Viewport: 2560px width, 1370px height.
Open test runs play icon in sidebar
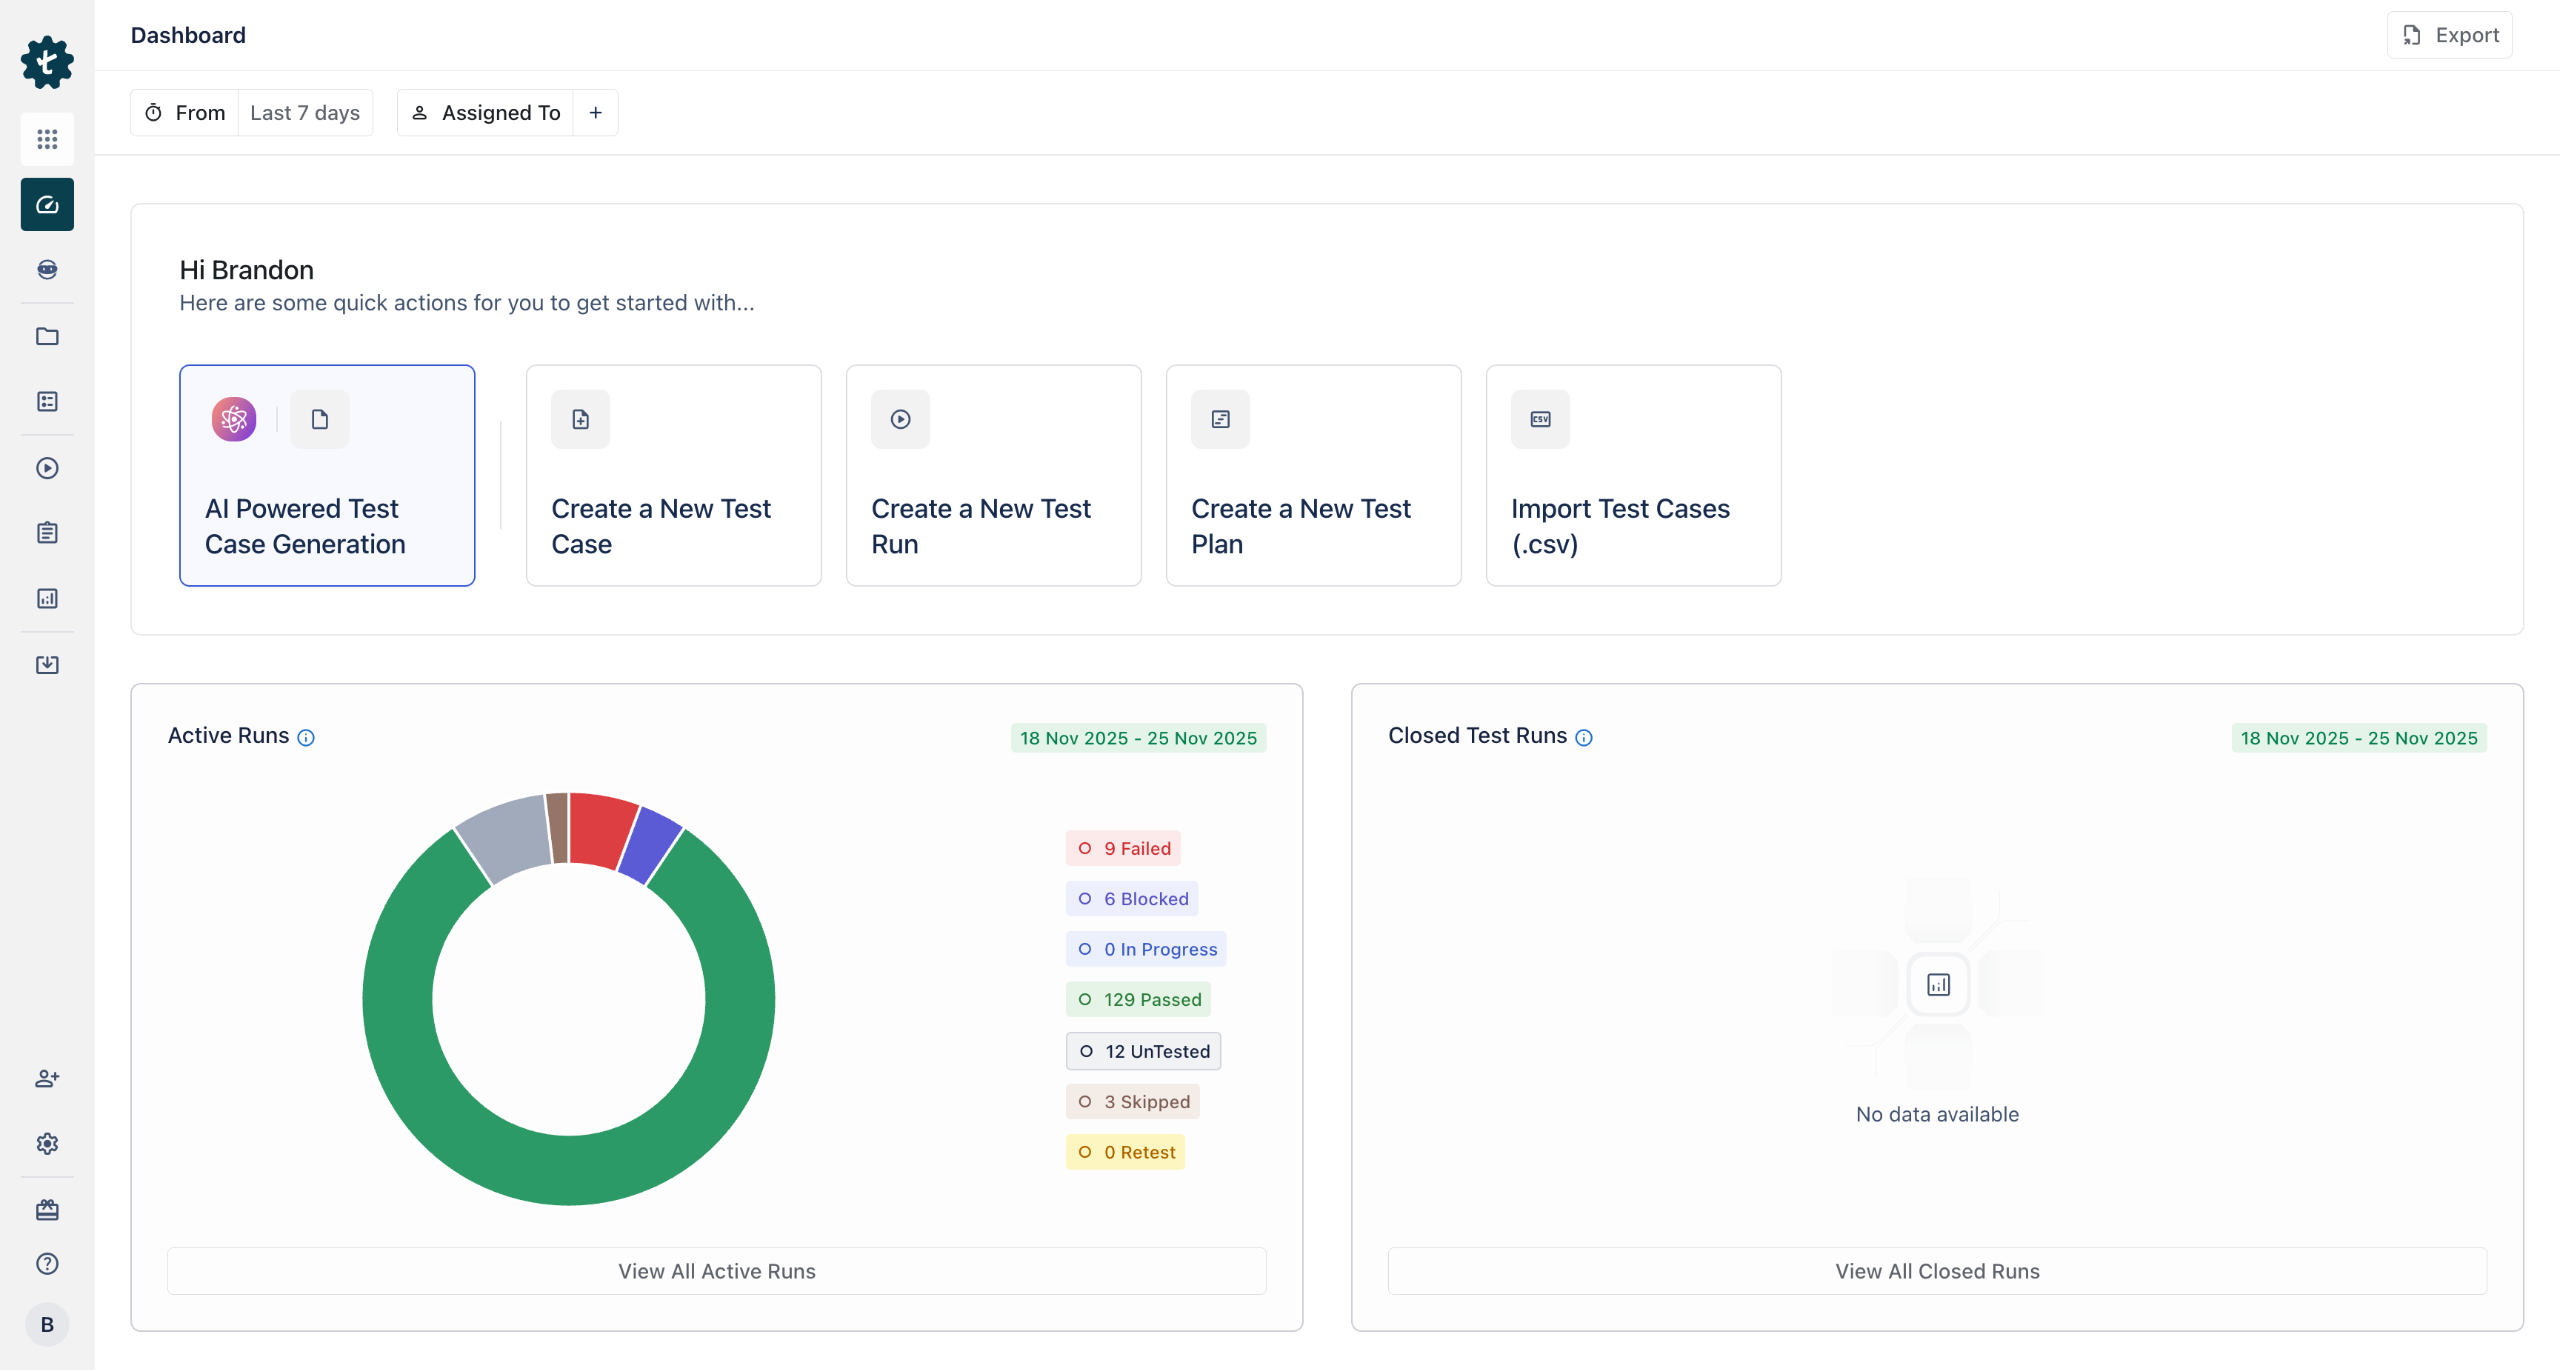point(47,468)
